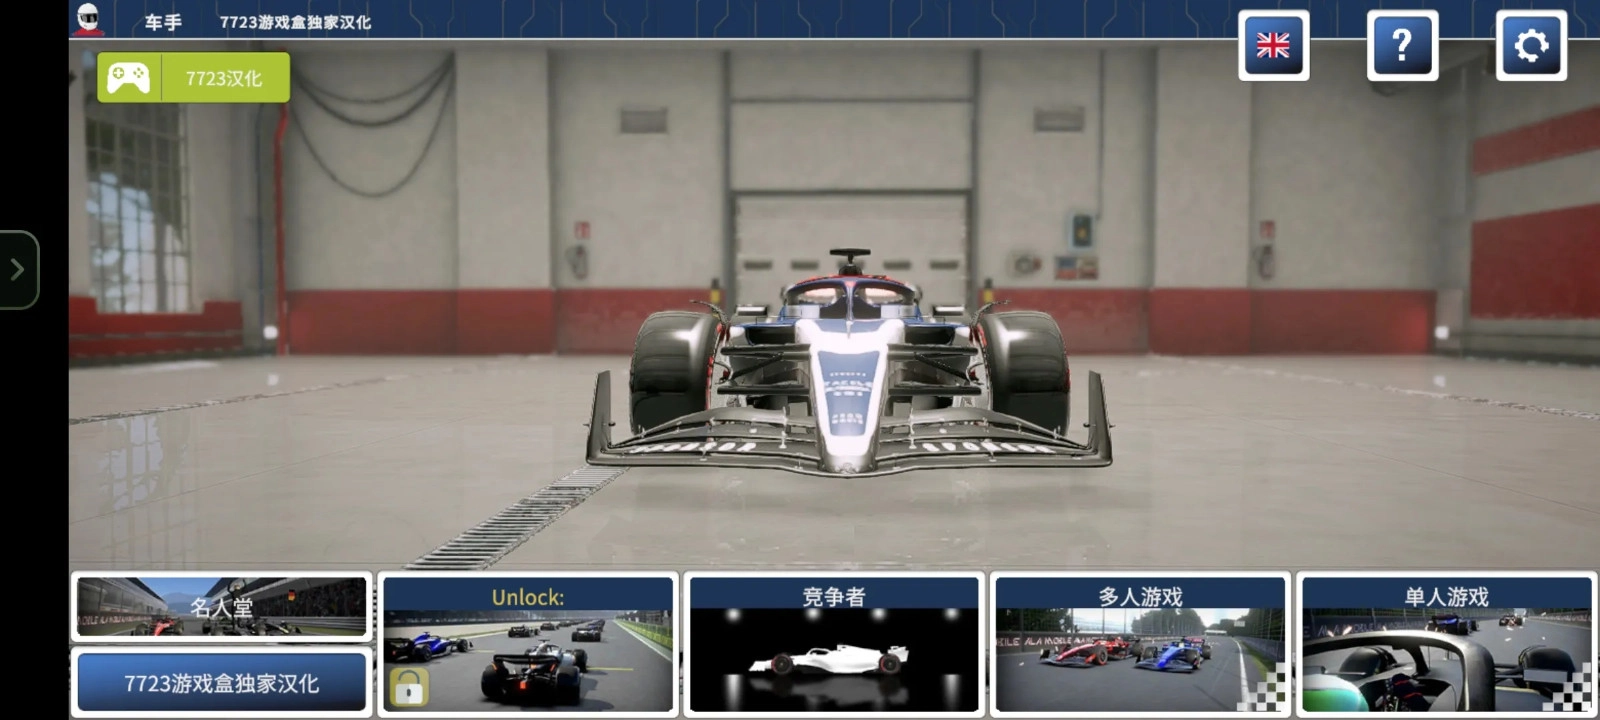Open help with the question mark icon
Viewport: 1600px width, 720px height.
click(x=1402, y=45)
